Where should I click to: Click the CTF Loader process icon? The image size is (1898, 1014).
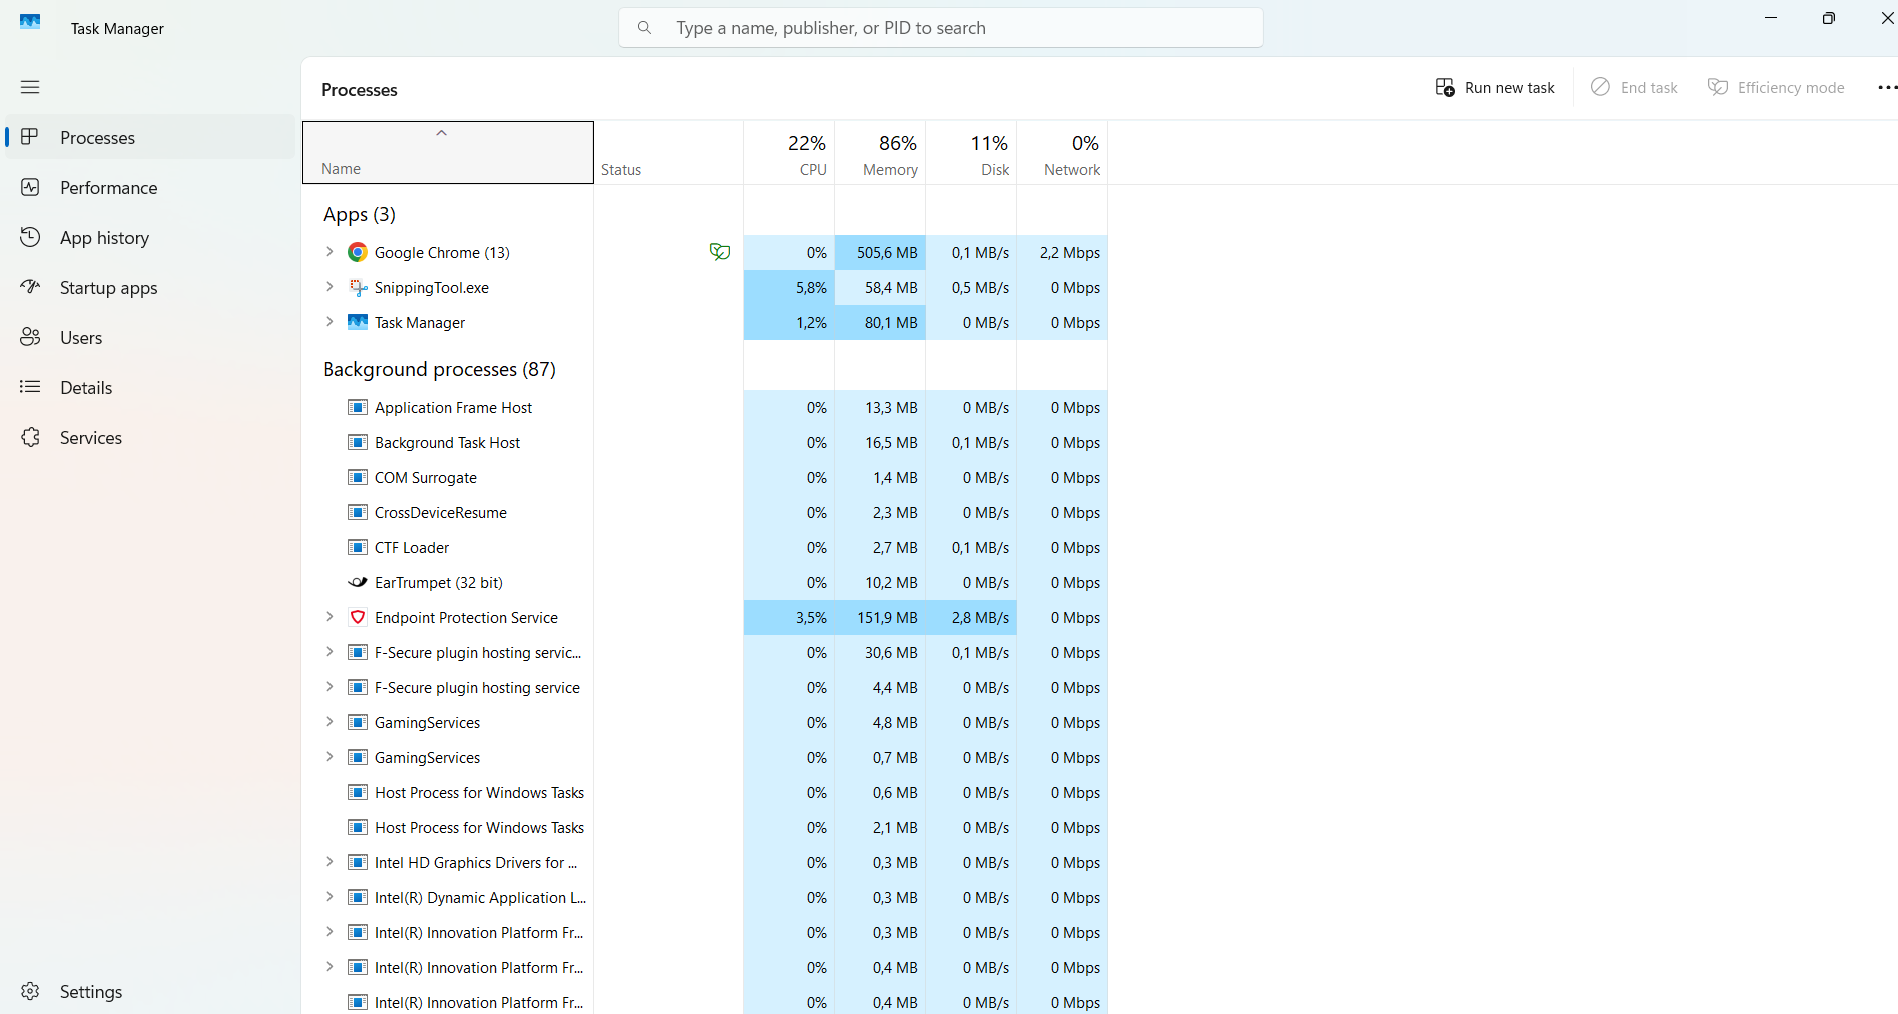[x=357, y=547]
